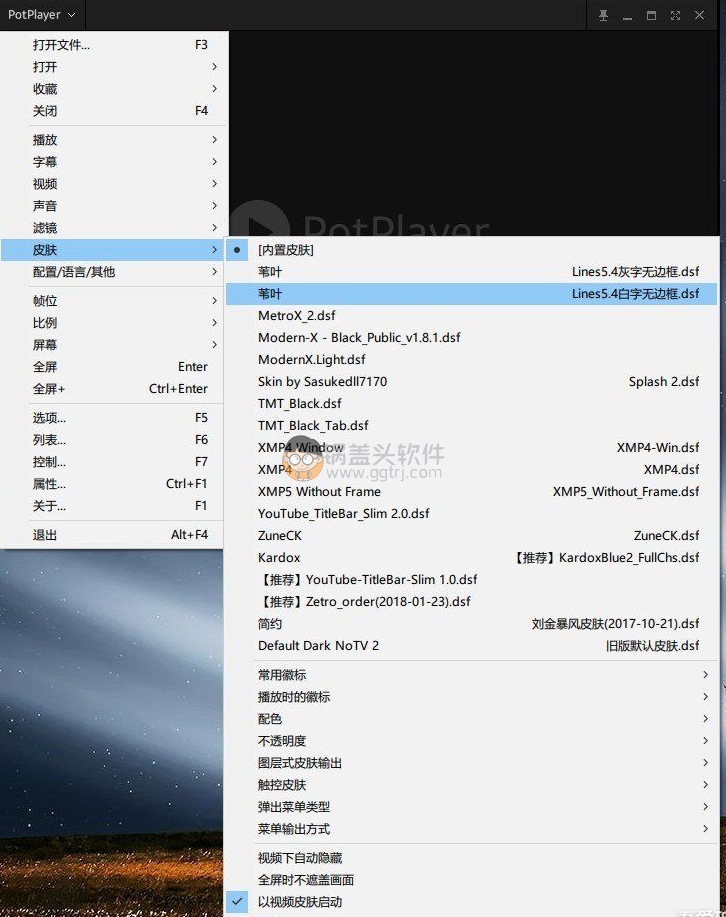
Task: Open the PotPlayer title dropdown menu
Action: pos(42,15)
